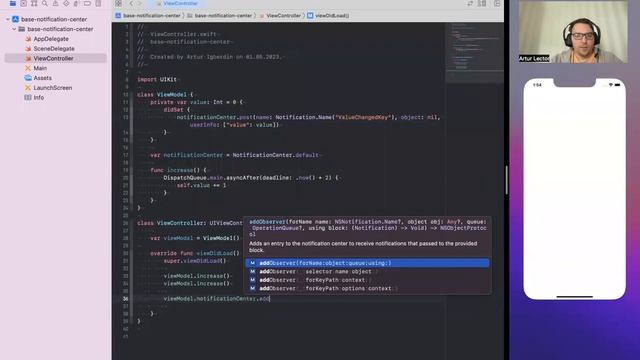
Task: Click line number 36 in the gutter
Action: pos(125,299)
